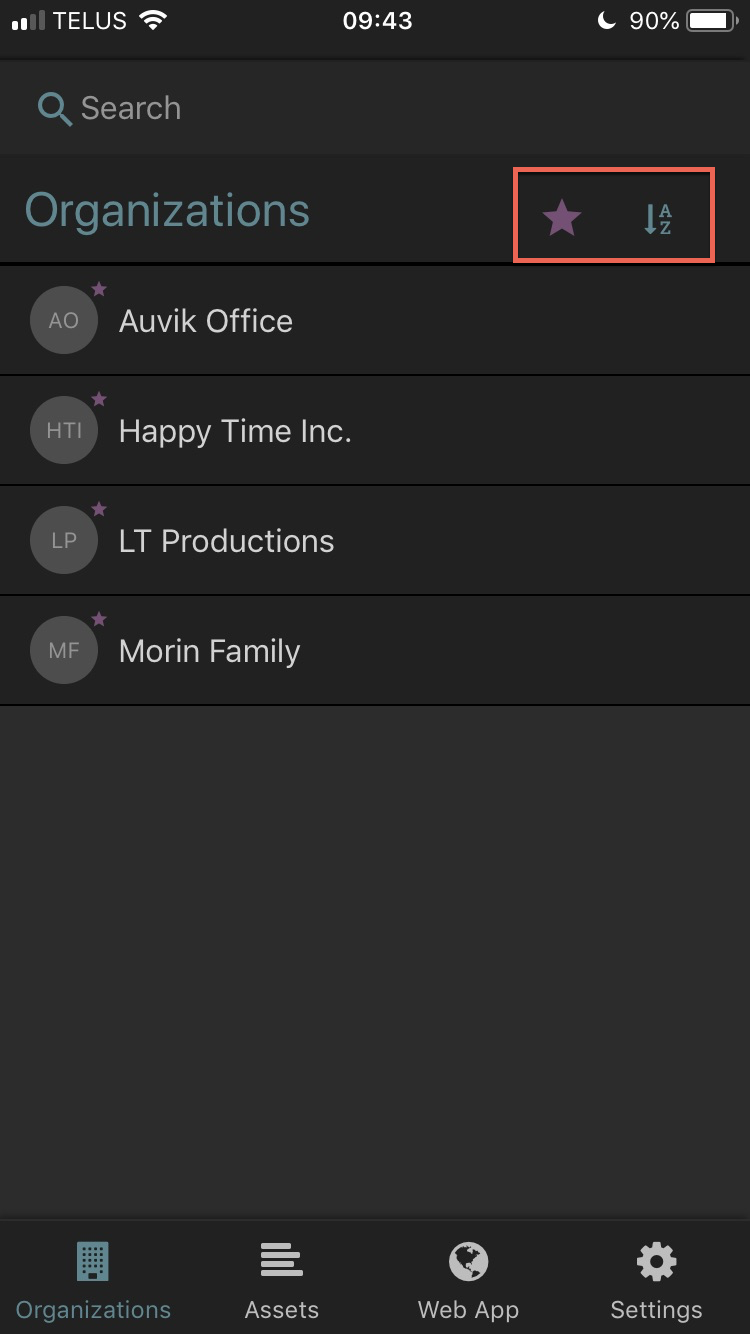This screenshot has height=1334, width=750.
Task: Switch to the Assets tab
Action: (281, 1280)
